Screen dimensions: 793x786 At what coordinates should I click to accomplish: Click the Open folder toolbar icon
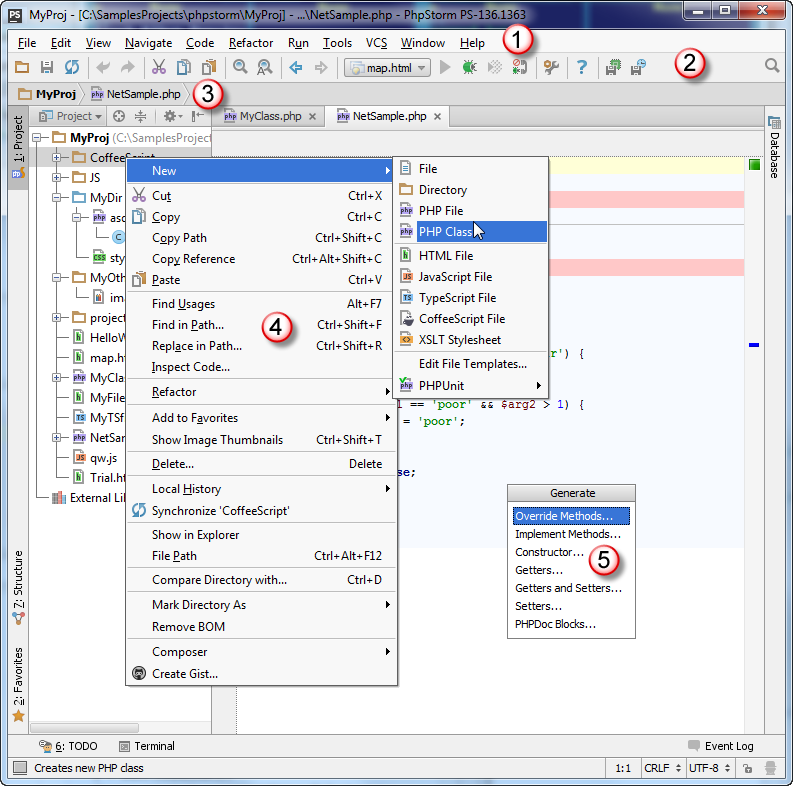[x=22, y=67]
